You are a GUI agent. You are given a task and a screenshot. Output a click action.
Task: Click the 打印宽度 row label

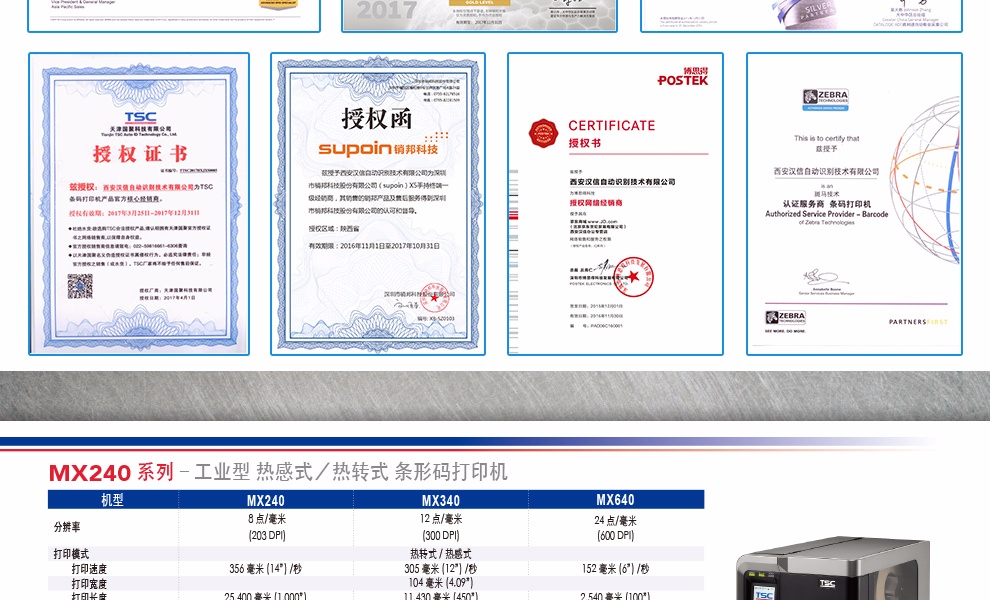[x=89, y=584]
